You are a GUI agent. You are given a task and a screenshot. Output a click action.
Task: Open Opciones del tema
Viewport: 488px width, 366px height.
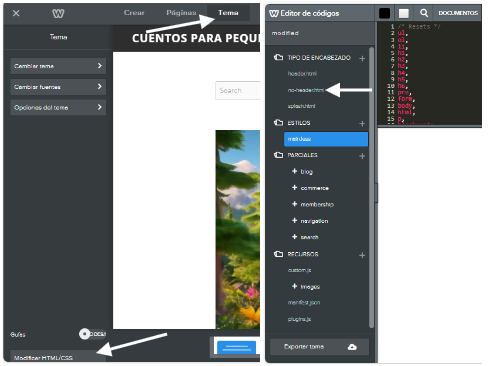point(58,107)
